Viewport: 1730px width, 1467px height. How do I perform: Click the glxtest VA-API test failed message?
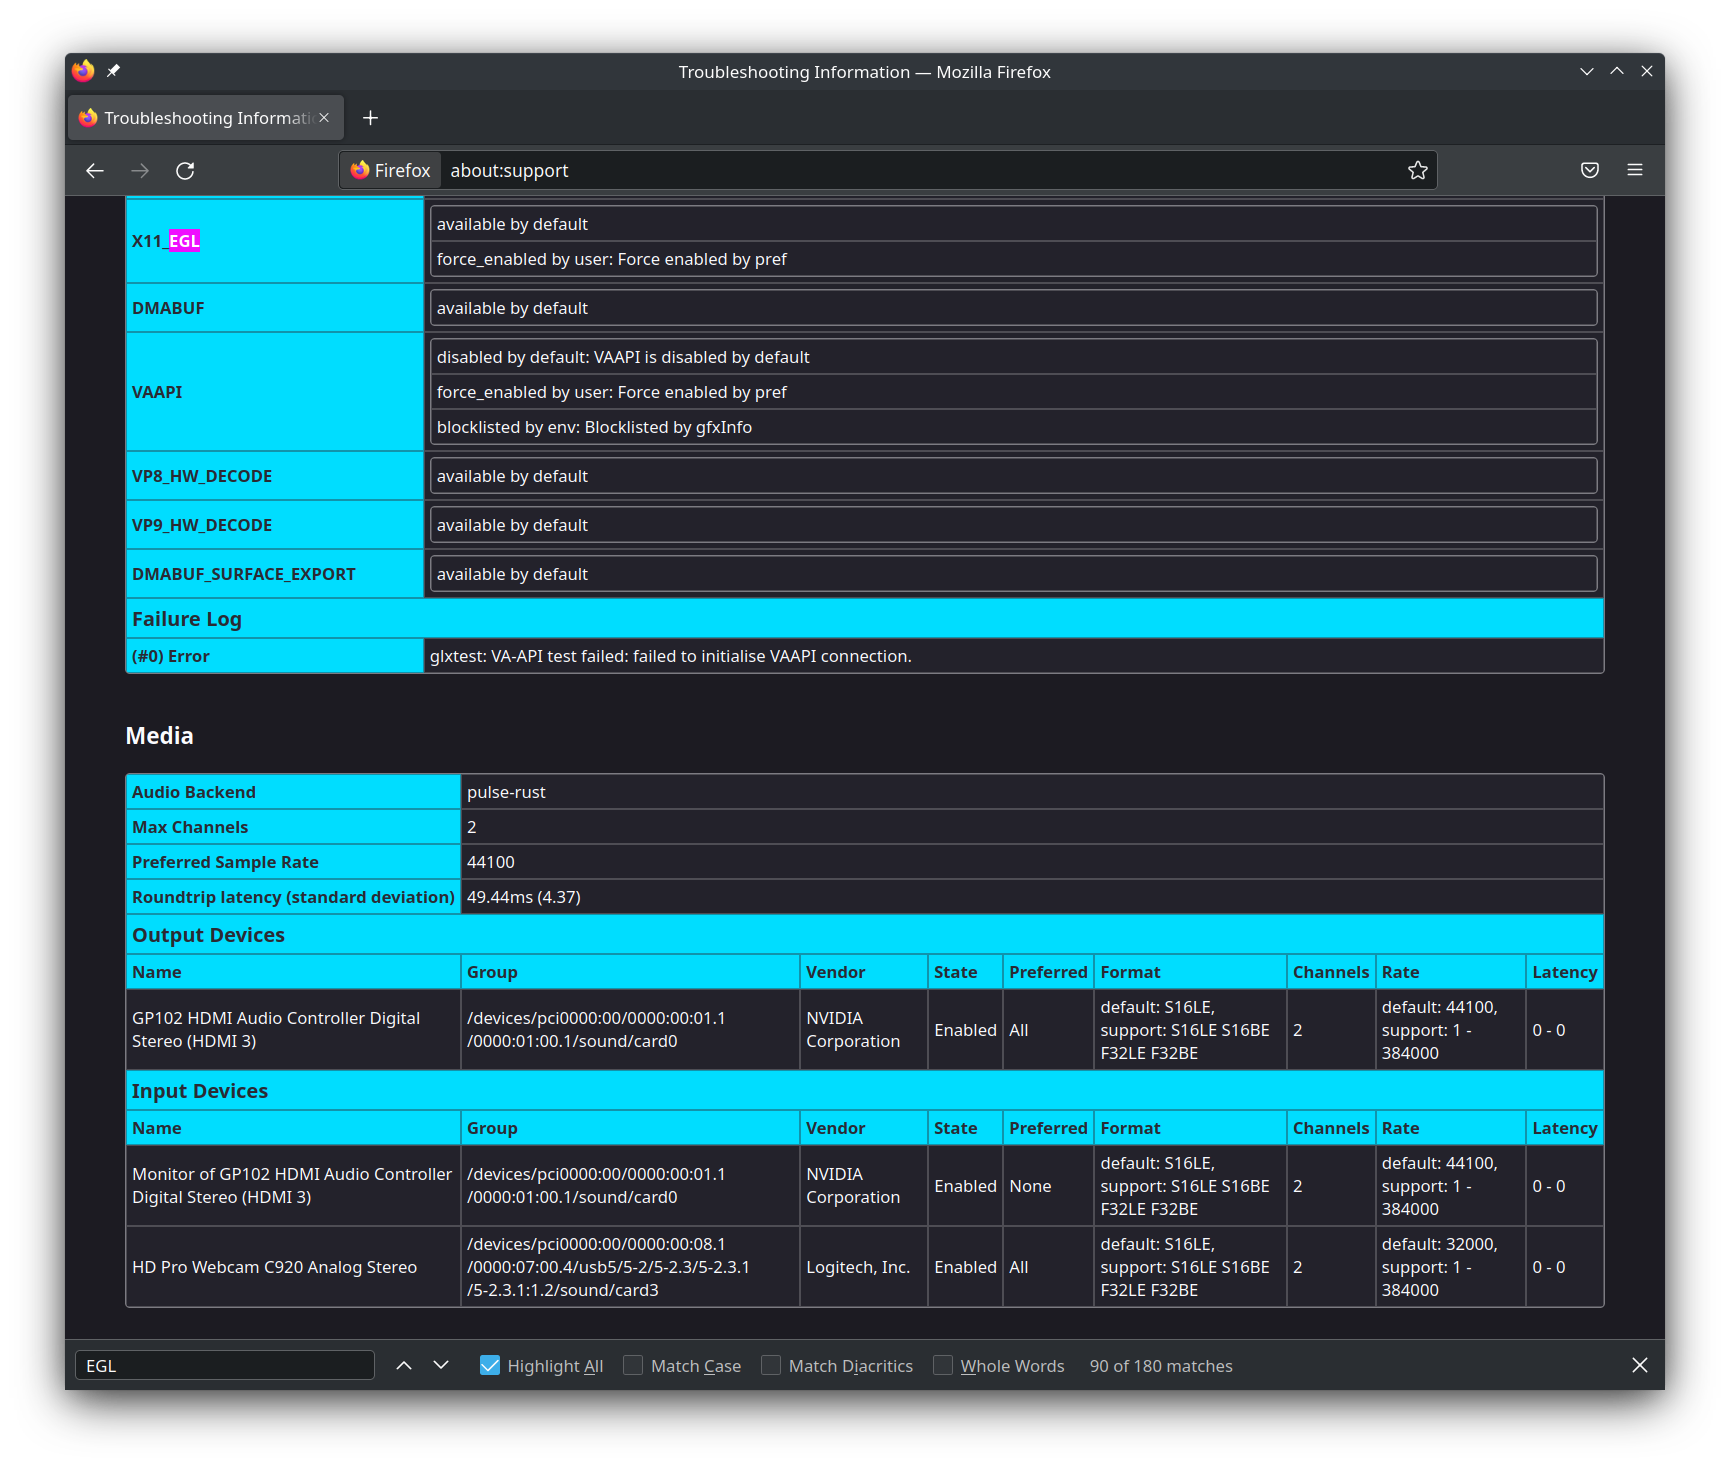671,656
